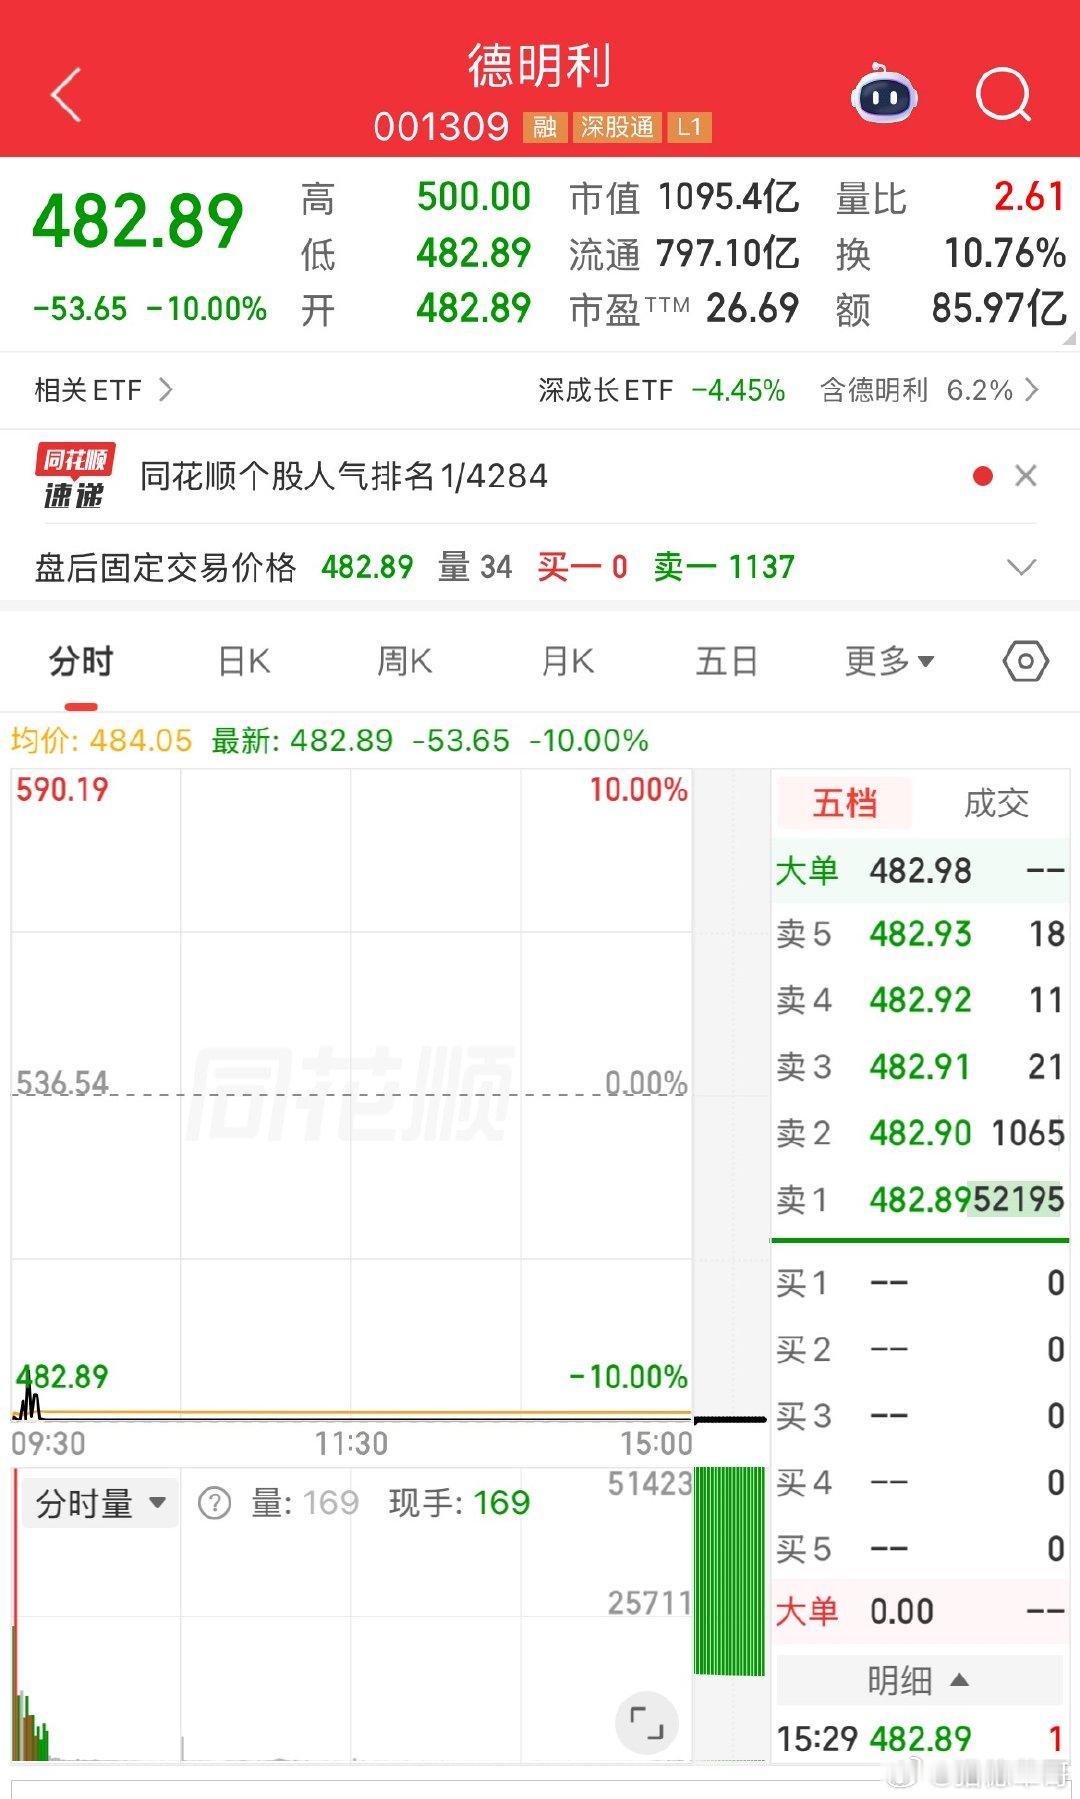Select the 卖2 482.90 row
Screen dimensions: 1080x1799
point(920,1133)
